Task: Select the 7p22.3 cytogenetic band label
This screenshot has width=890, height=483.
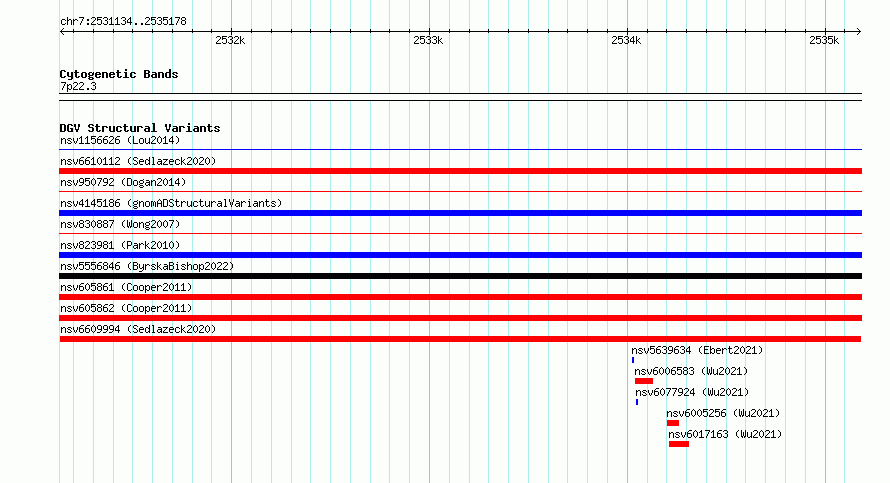Action: tap(78, 86)
